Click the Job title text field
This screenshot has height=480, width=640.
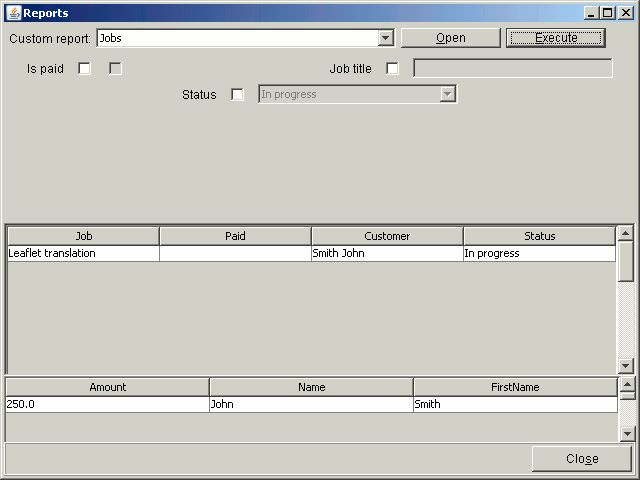513,68
